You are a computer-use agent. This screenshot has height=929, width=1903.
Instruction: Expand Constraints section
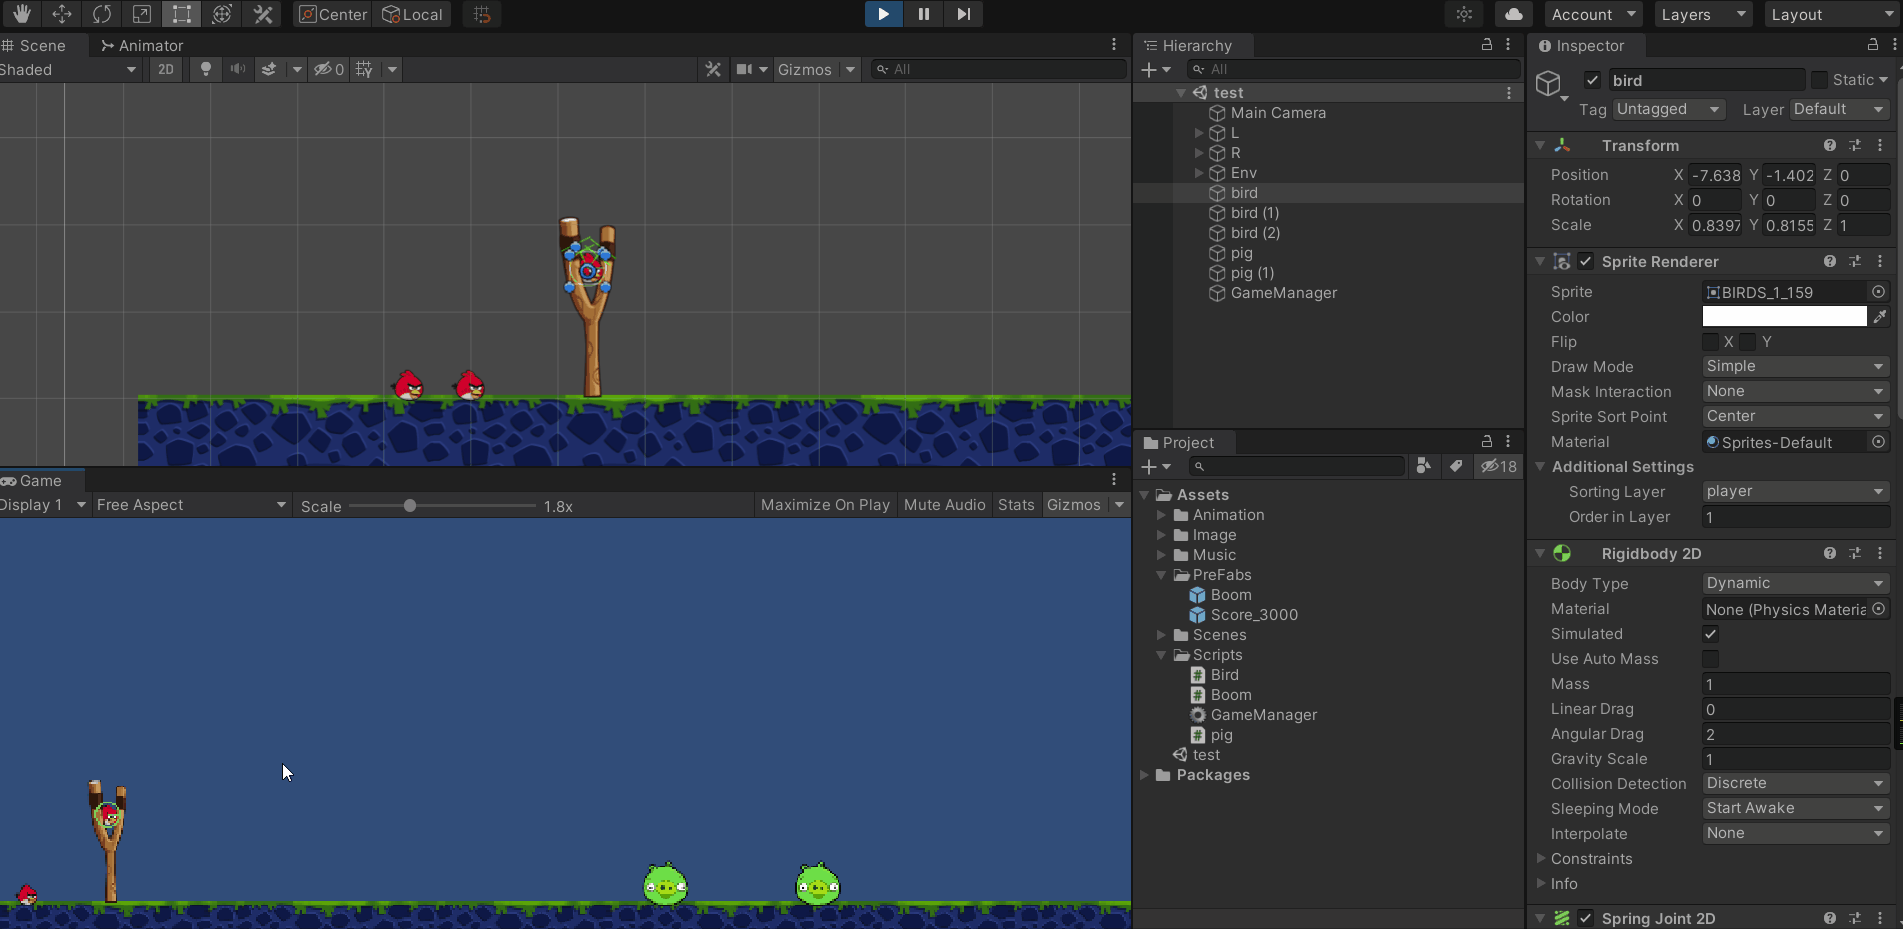(1541, 859)
